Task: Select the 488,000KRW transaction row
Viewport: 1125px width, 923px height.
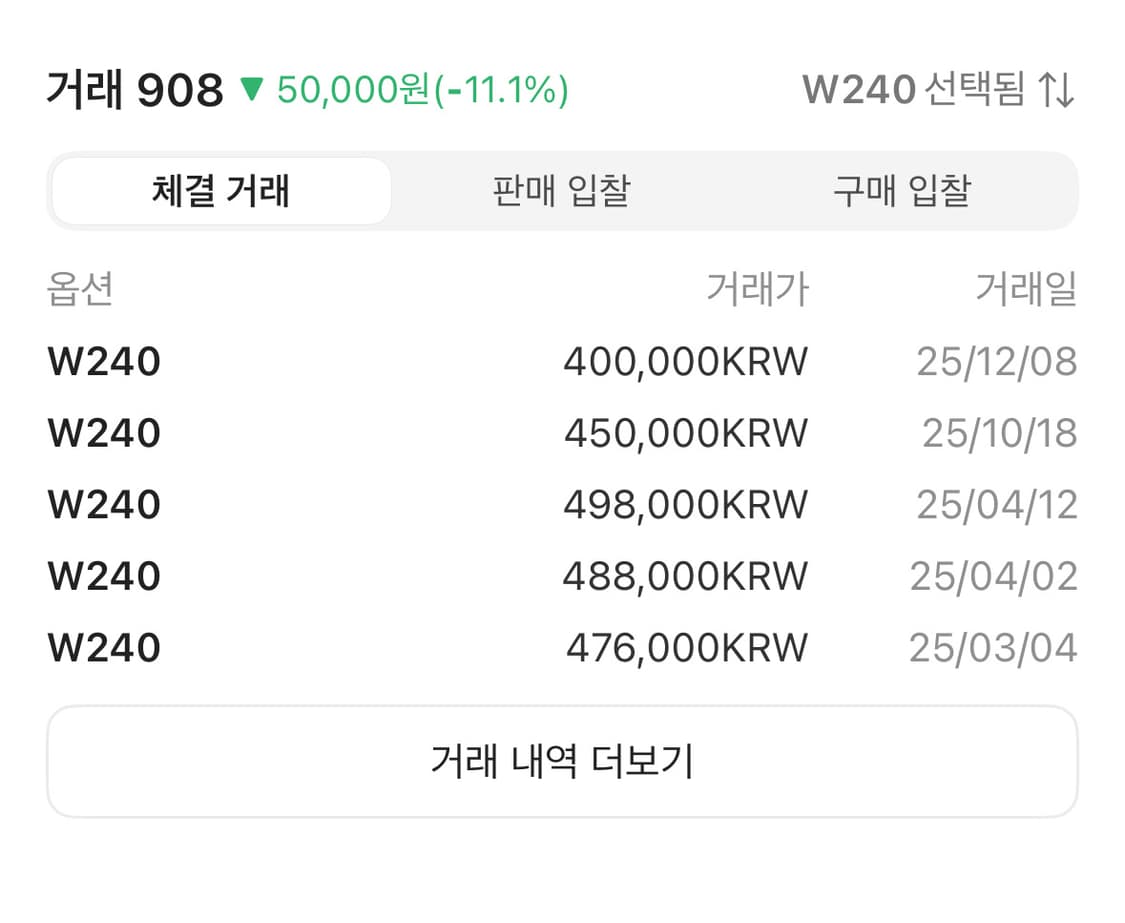Action: 687,576
